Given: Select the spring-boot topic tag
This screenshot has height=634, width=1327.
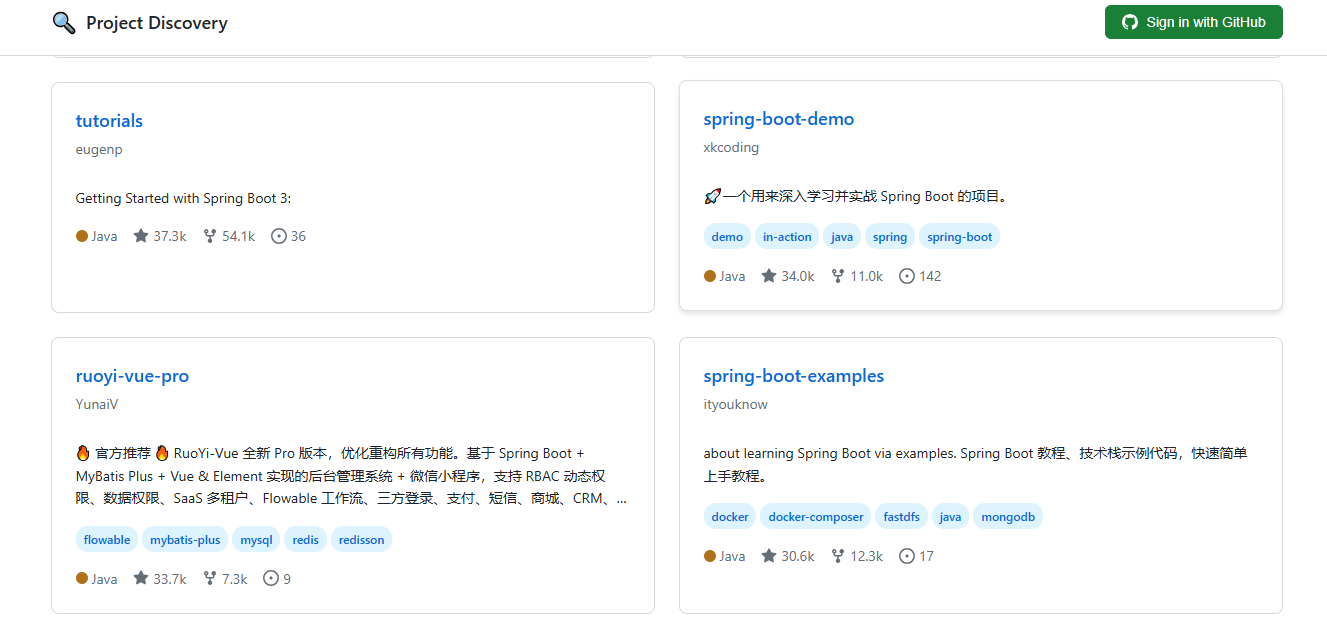Looking at the screenshot, I should click(x=960, y=237).
